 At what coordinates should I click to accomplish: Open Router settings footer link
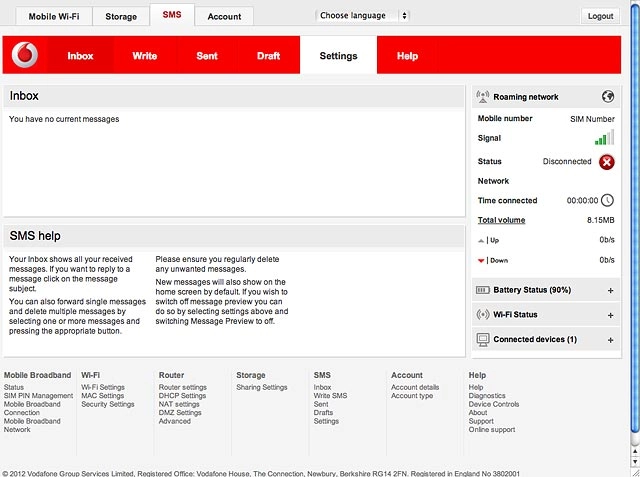183,387
